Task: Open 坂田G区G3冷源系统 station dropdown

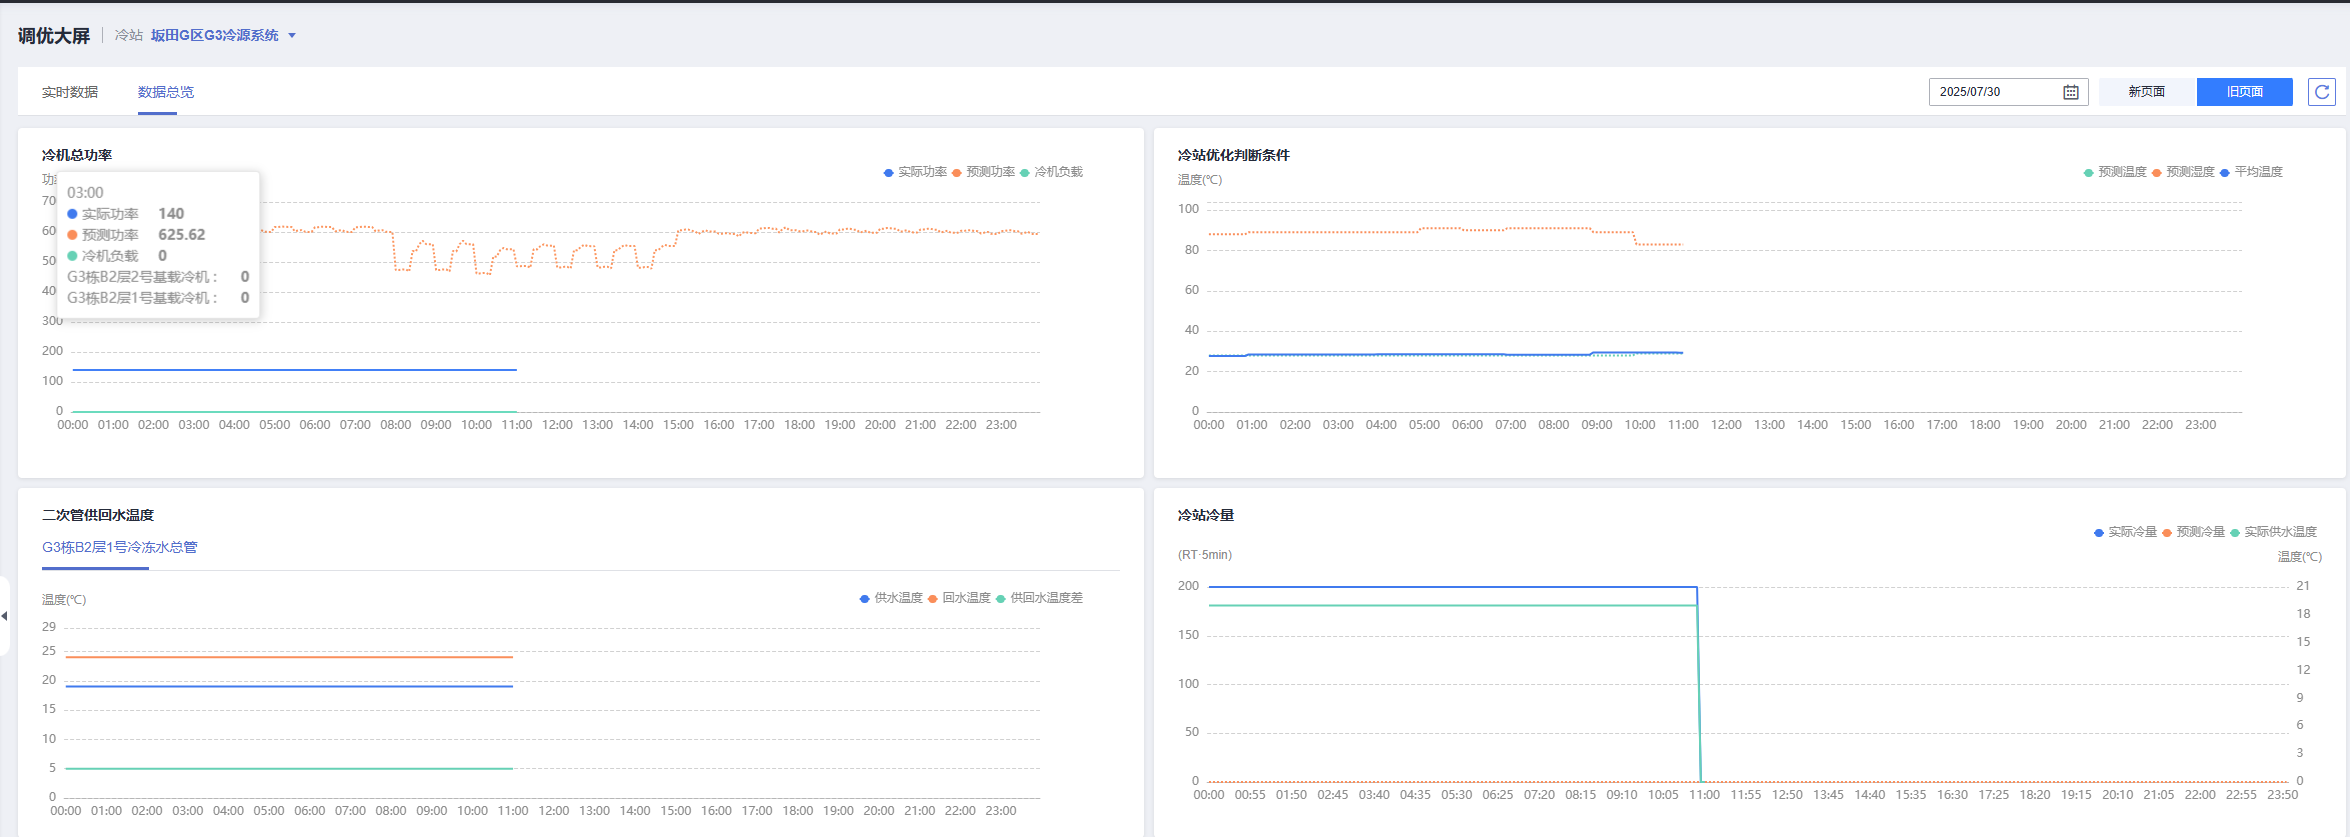Action: pyautogui.click(x=223, y=36)
